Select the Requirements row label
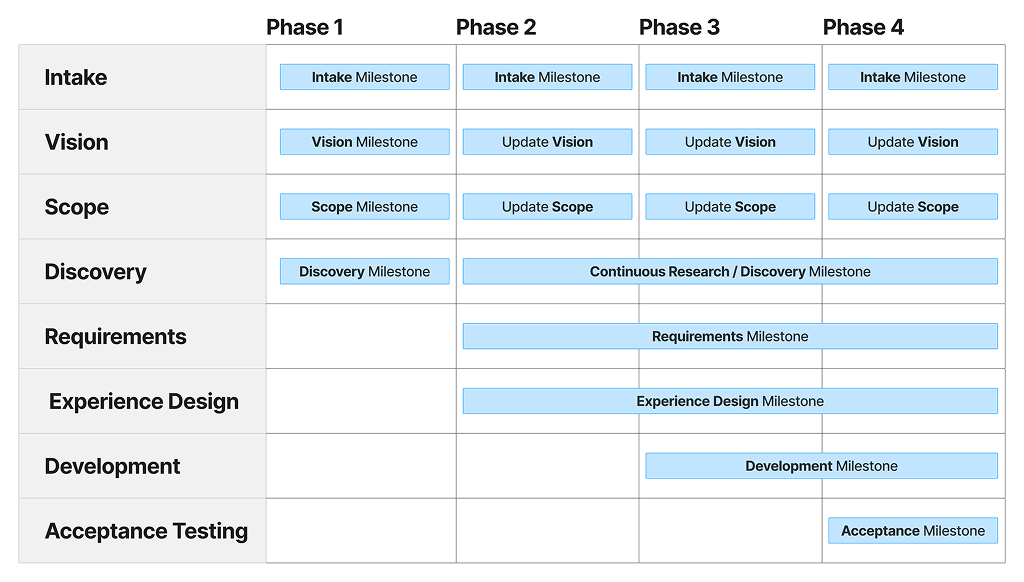 (115, 337)
